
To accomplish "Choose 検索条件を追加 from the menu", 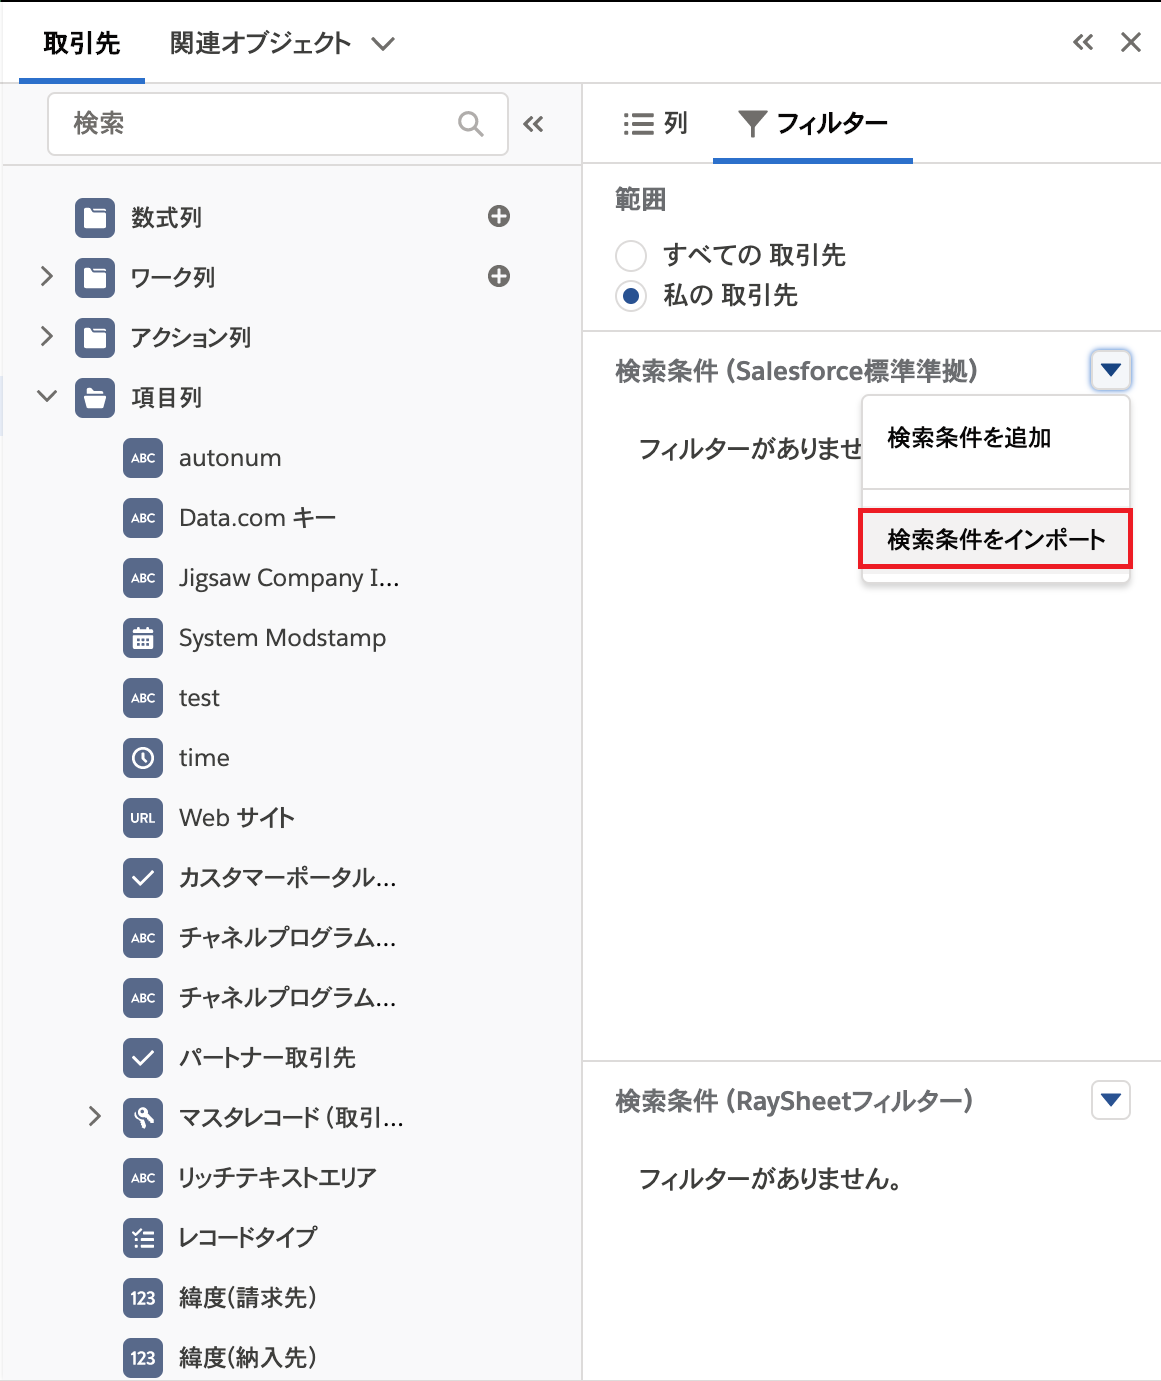I will pos(996,438).
